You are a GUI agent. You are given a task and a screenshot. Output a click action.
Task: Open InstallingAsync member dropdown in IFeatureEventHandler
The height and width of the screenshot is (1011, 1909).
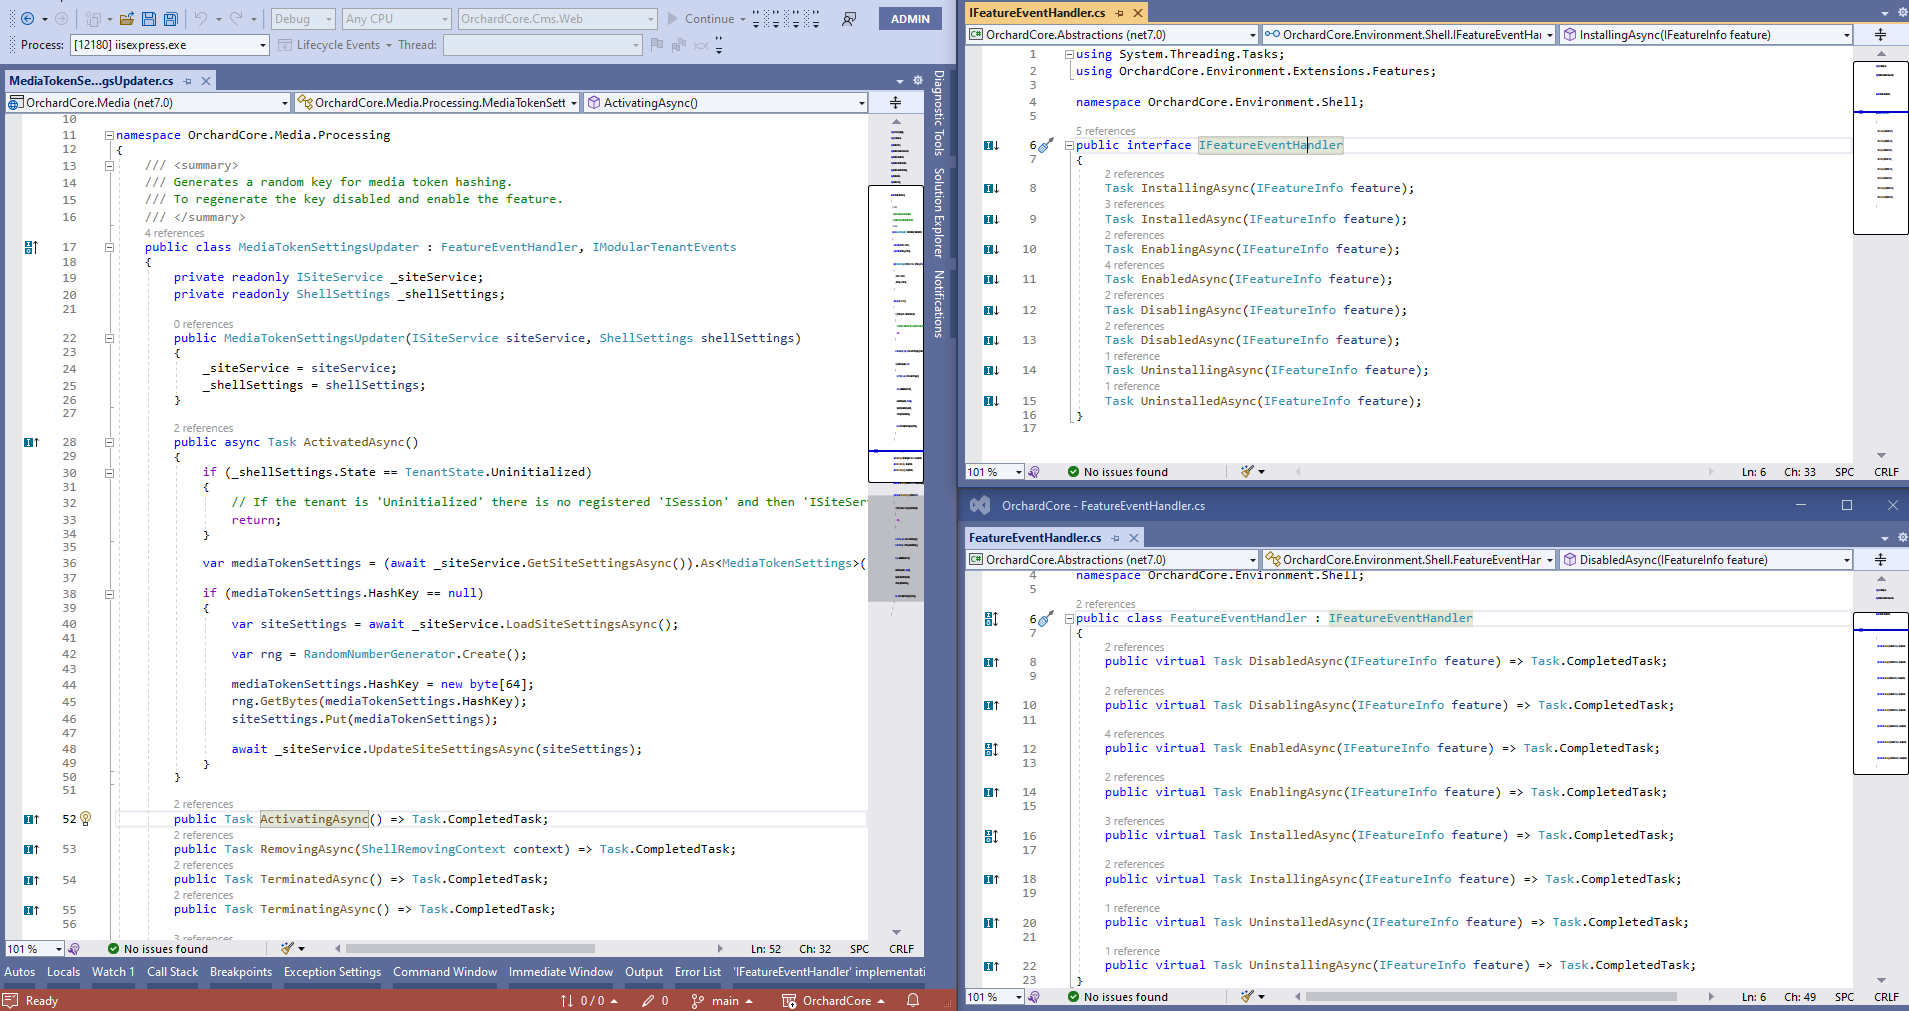pos(1707,34)
